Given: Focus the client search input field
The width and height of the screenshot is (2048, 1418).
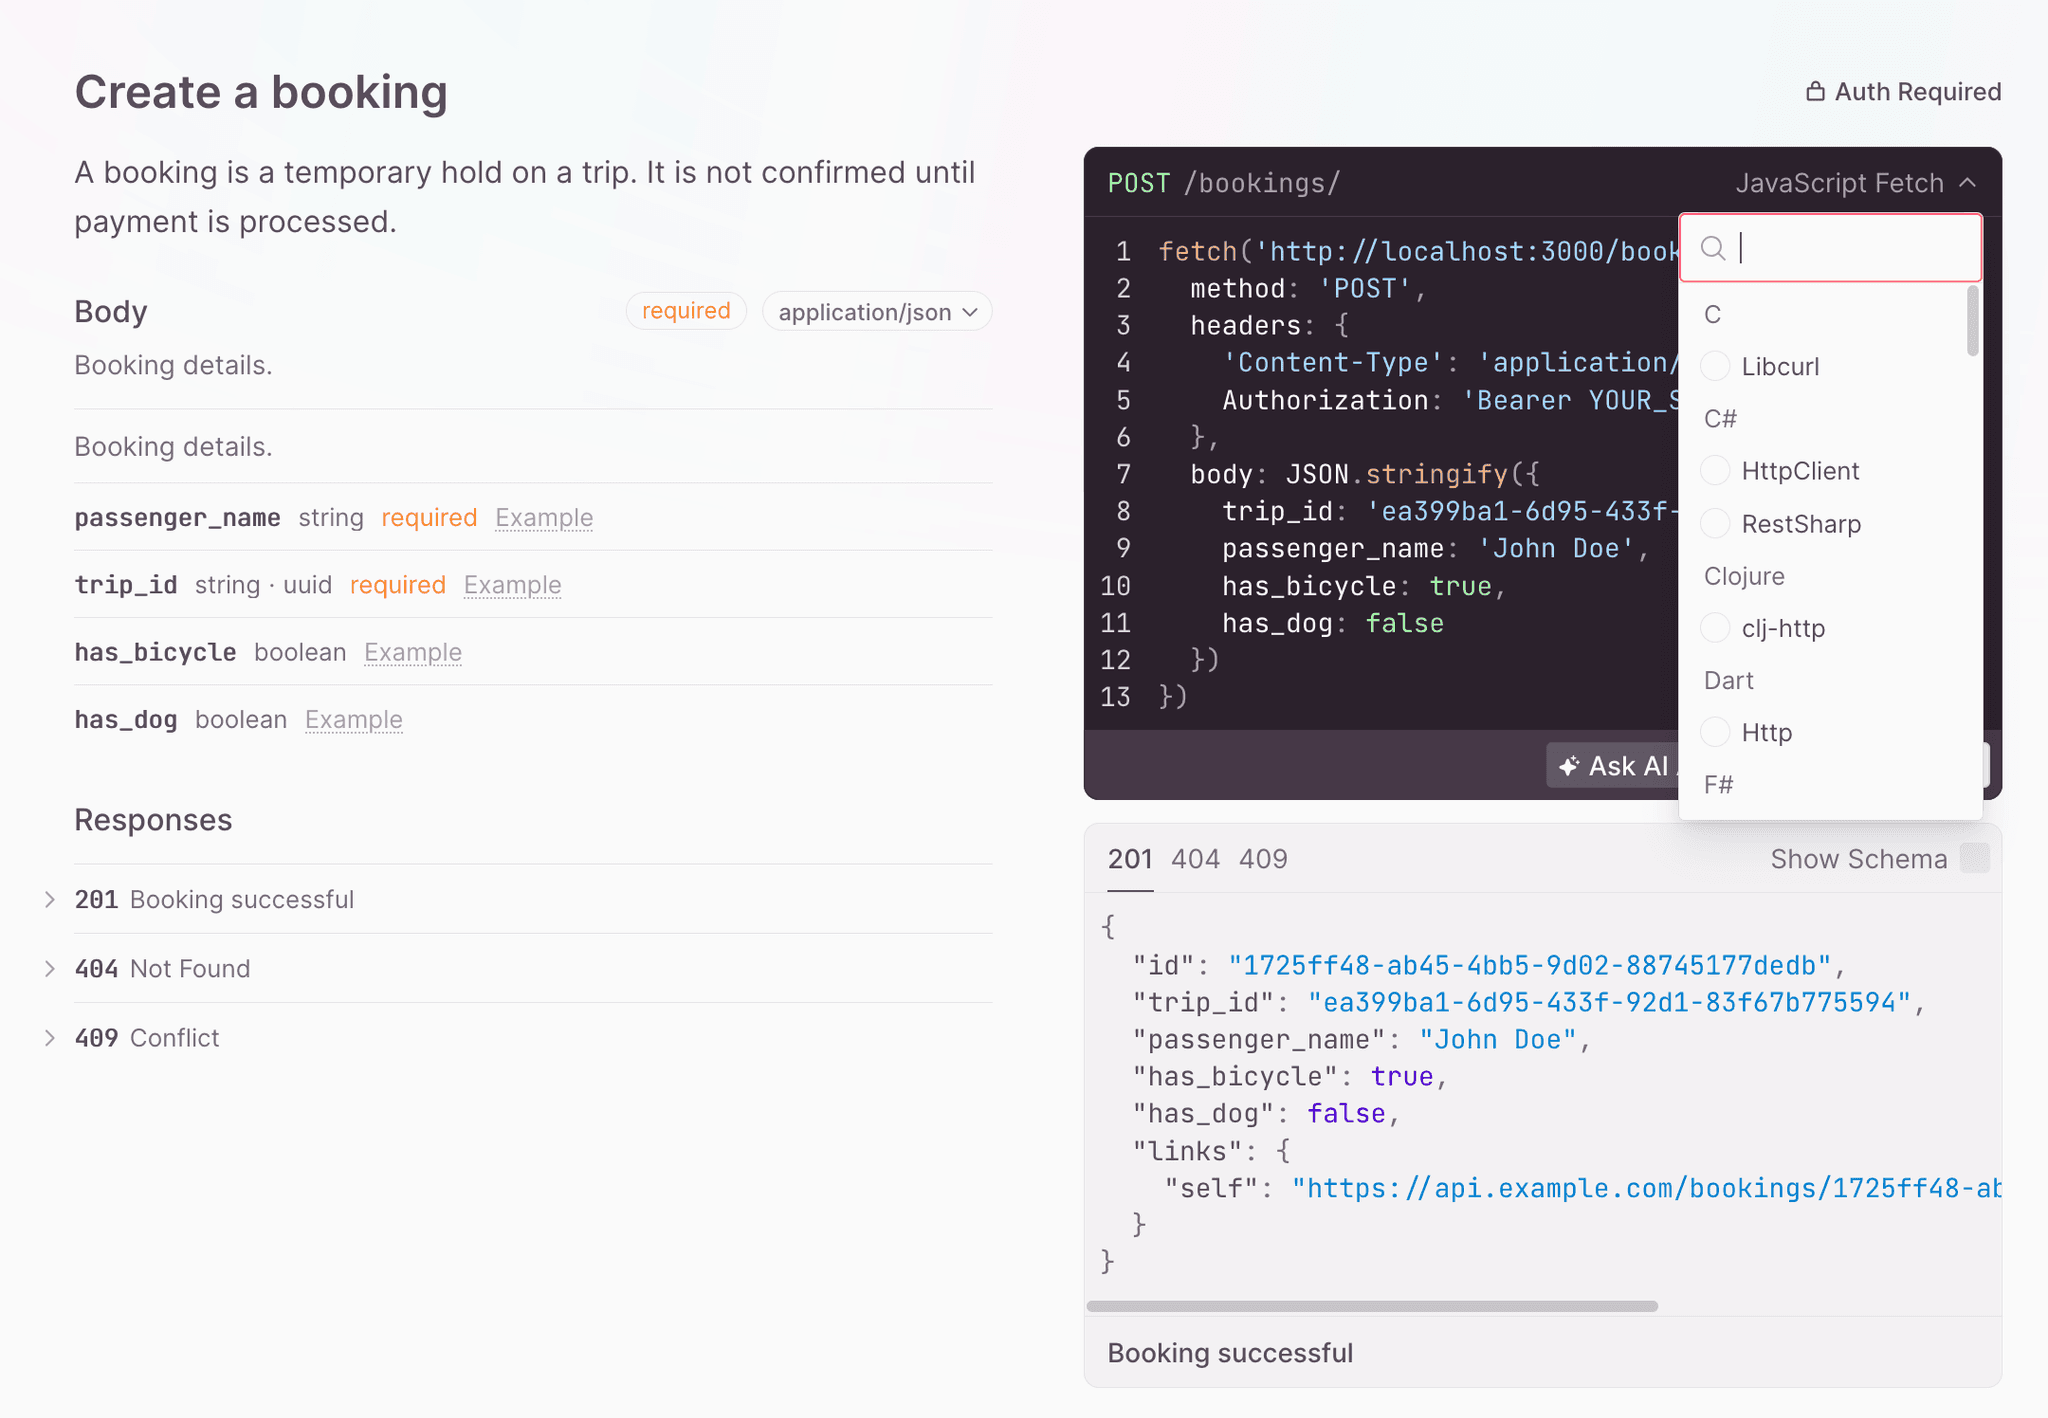Looking at the screenshot, I should pos(1831,248).
